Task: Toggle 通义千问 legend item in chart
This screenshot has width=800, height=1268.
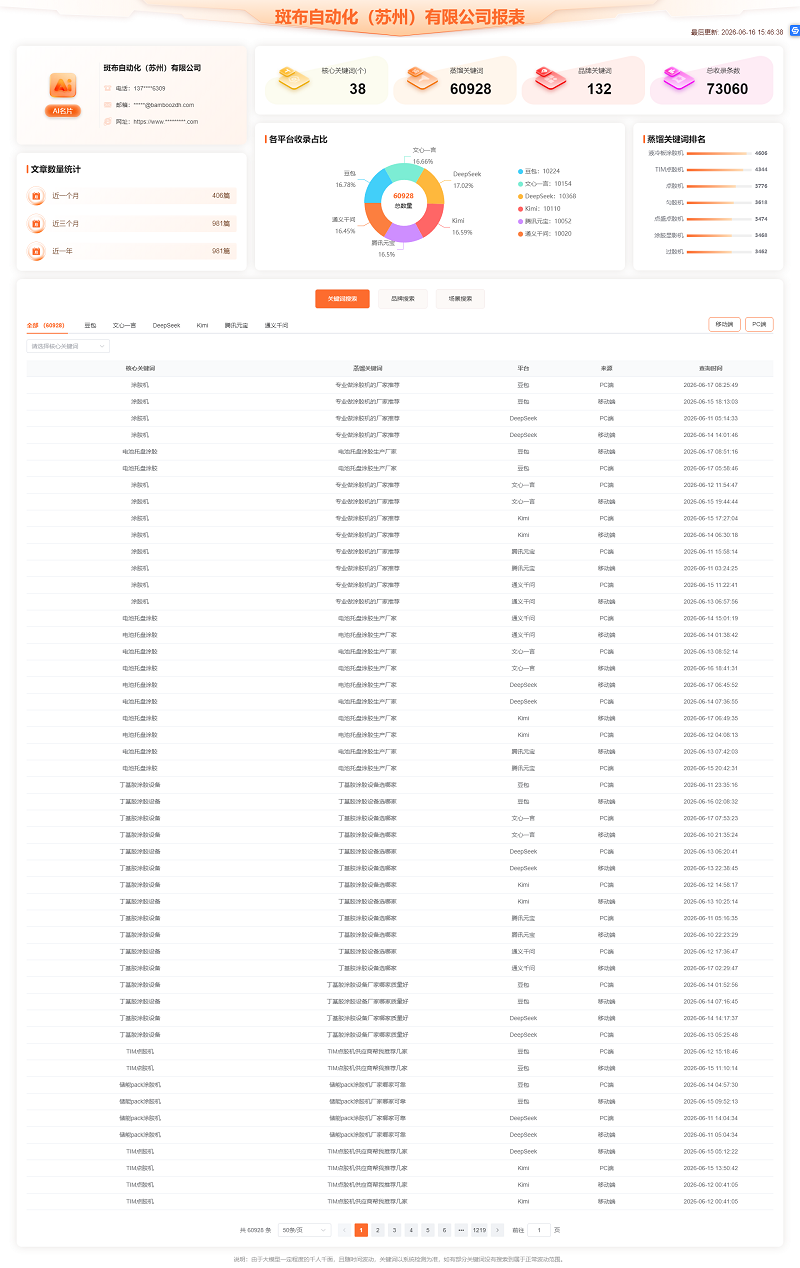Action: point(545,233)
